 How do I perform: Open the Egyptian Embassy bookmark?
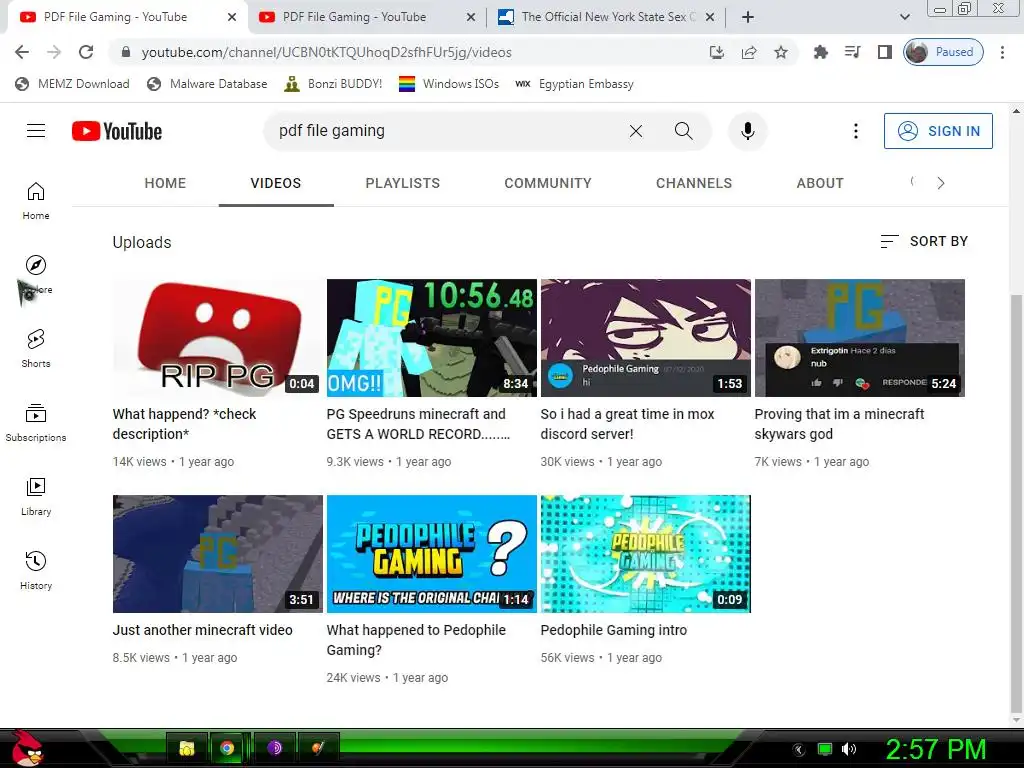point(574,84)
